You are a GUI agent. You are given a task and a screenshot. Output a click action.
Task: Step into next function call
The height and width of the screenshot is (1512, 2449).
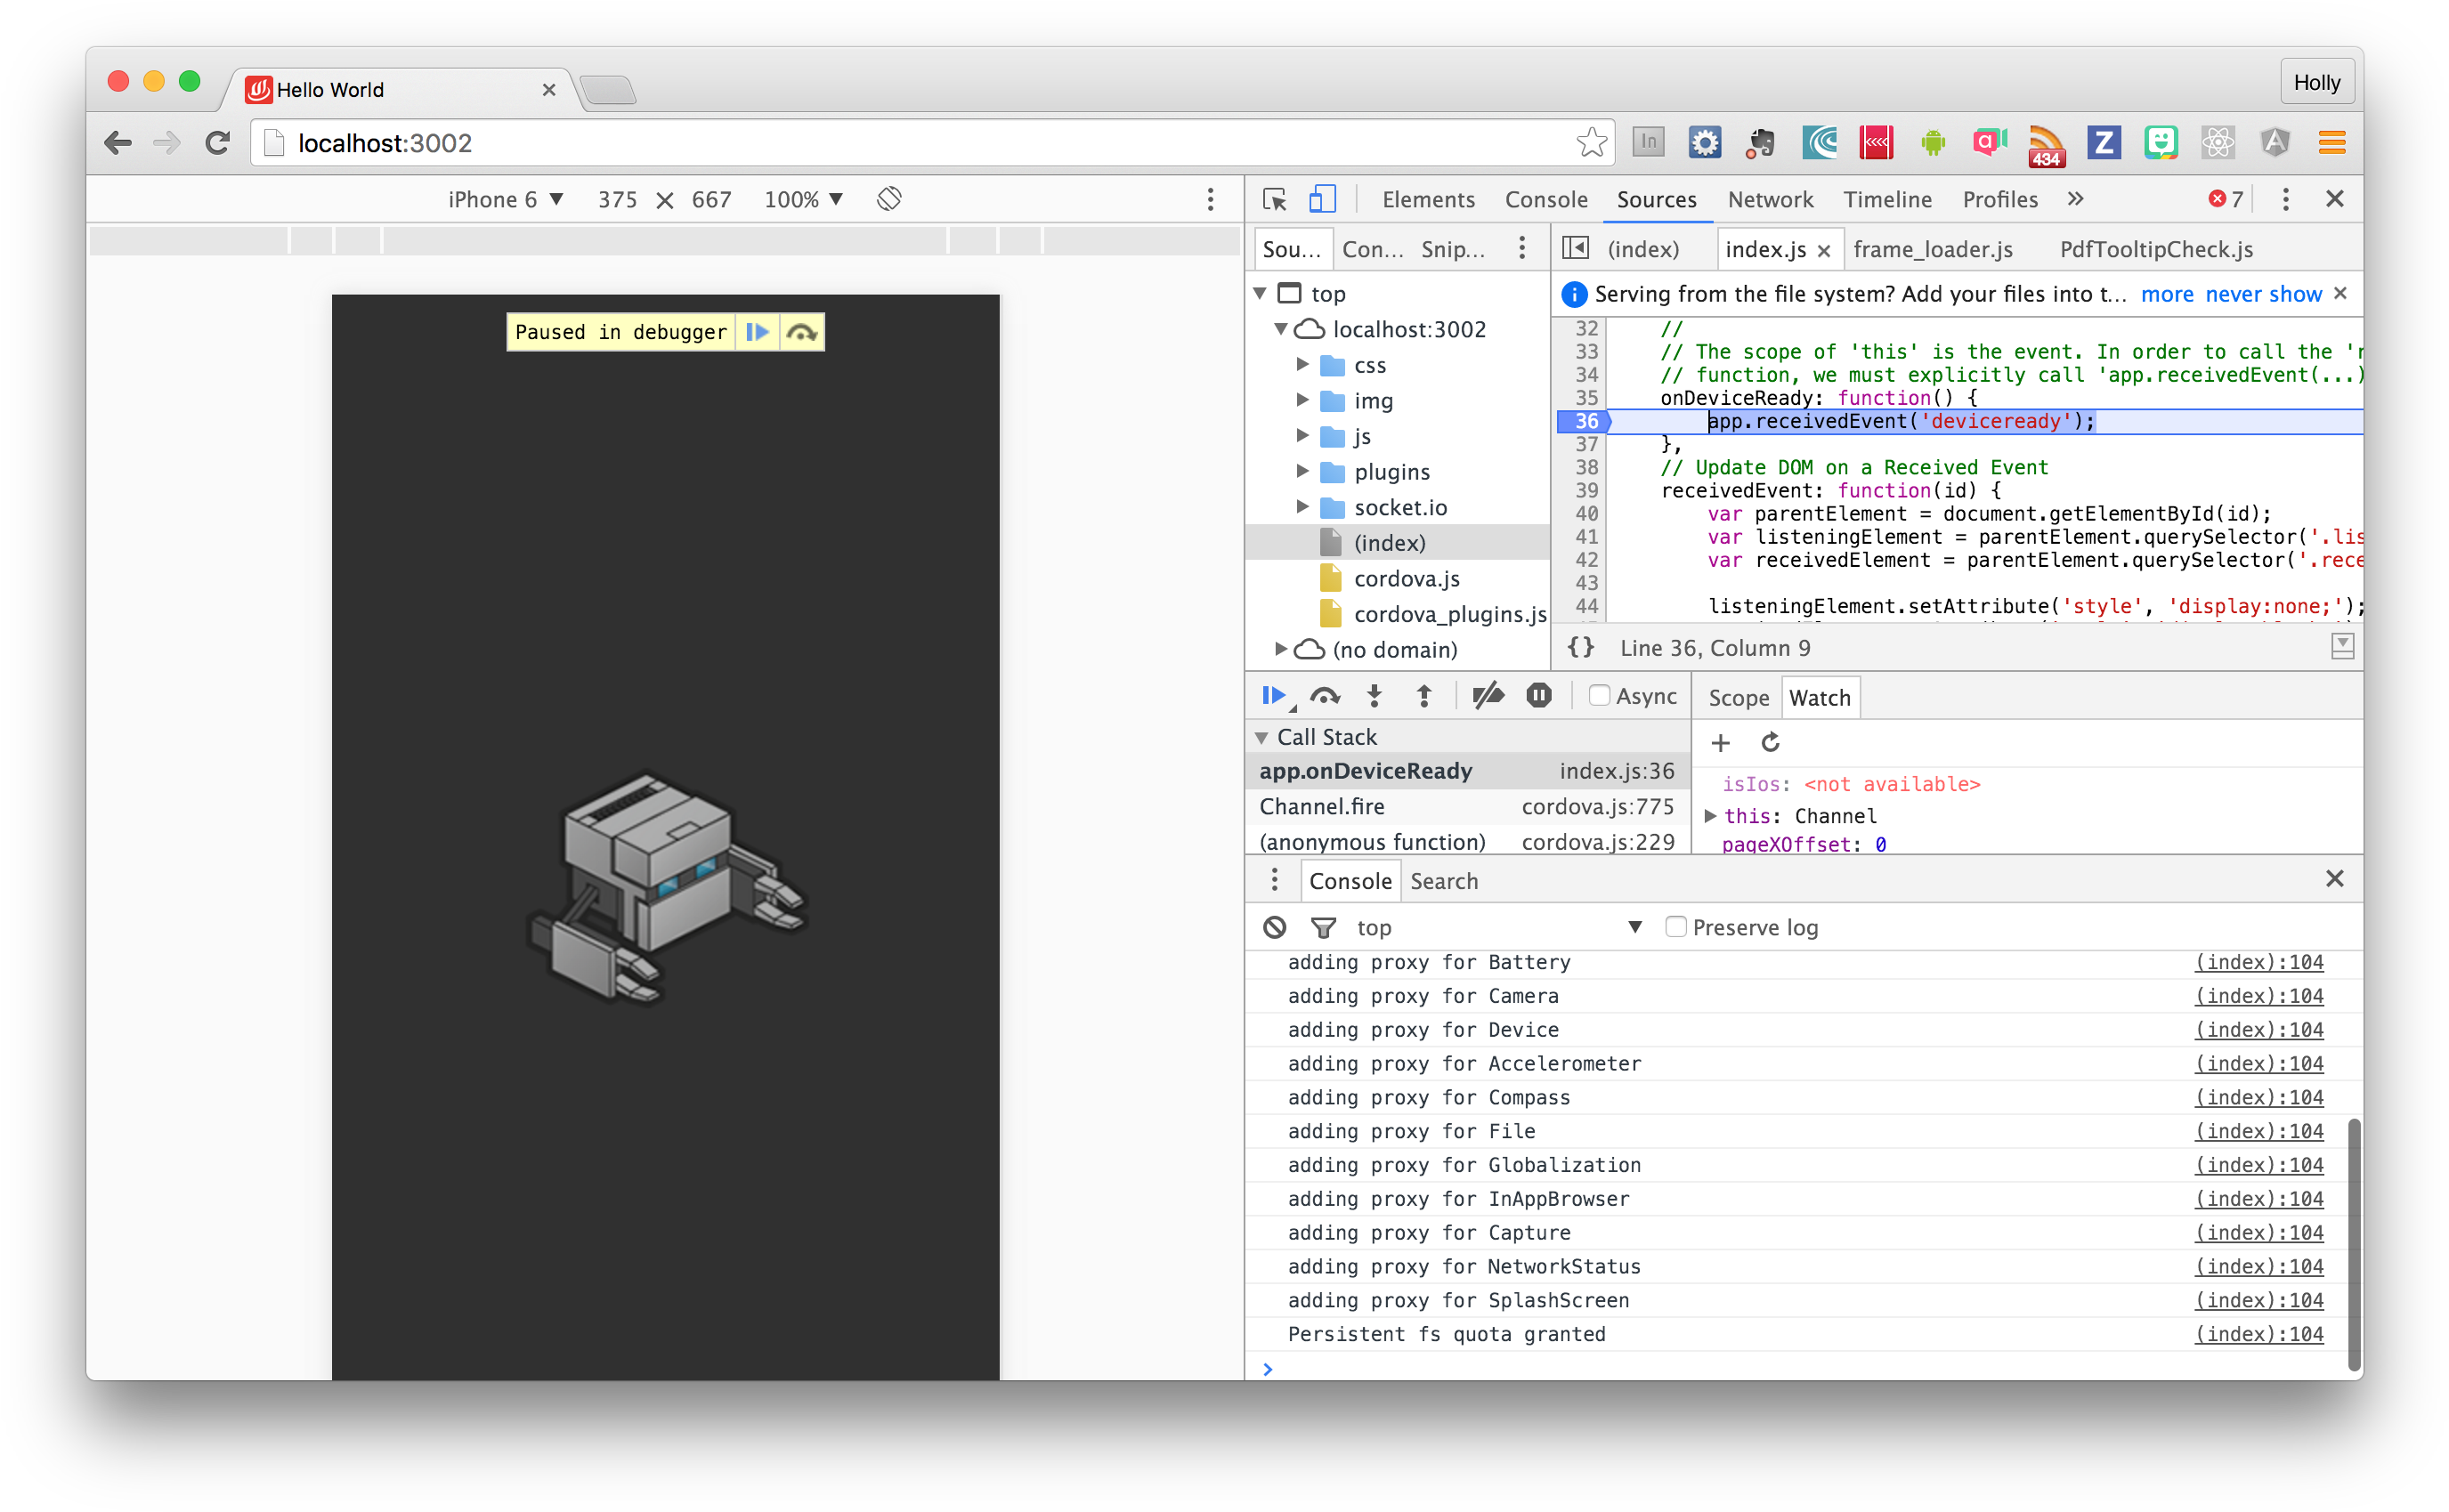(x=1375, y=695)
